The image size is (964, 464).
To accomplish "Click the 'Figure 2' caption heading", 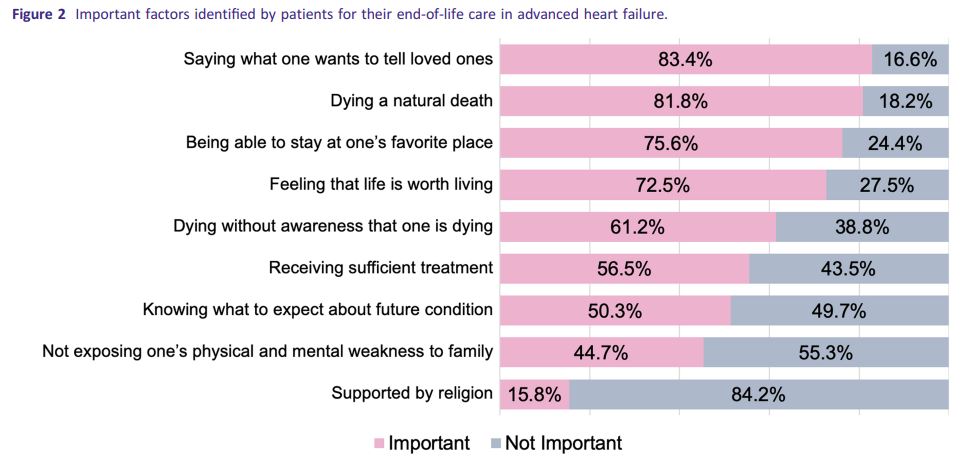I will coord(39,16).
